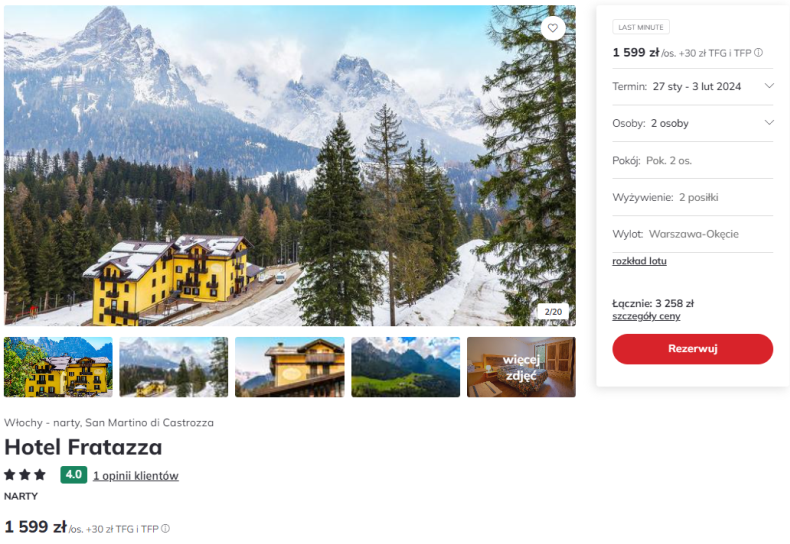Open więcej zdjęć thumbnail

521,367
